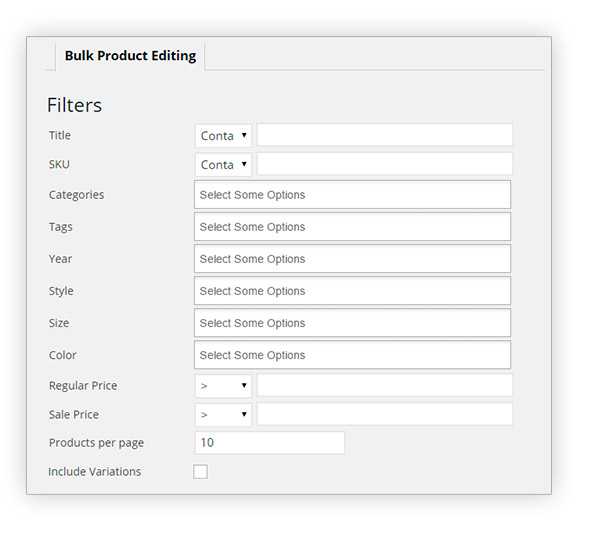
Task: Open the Size multi-select box
Action: [352, 323]
